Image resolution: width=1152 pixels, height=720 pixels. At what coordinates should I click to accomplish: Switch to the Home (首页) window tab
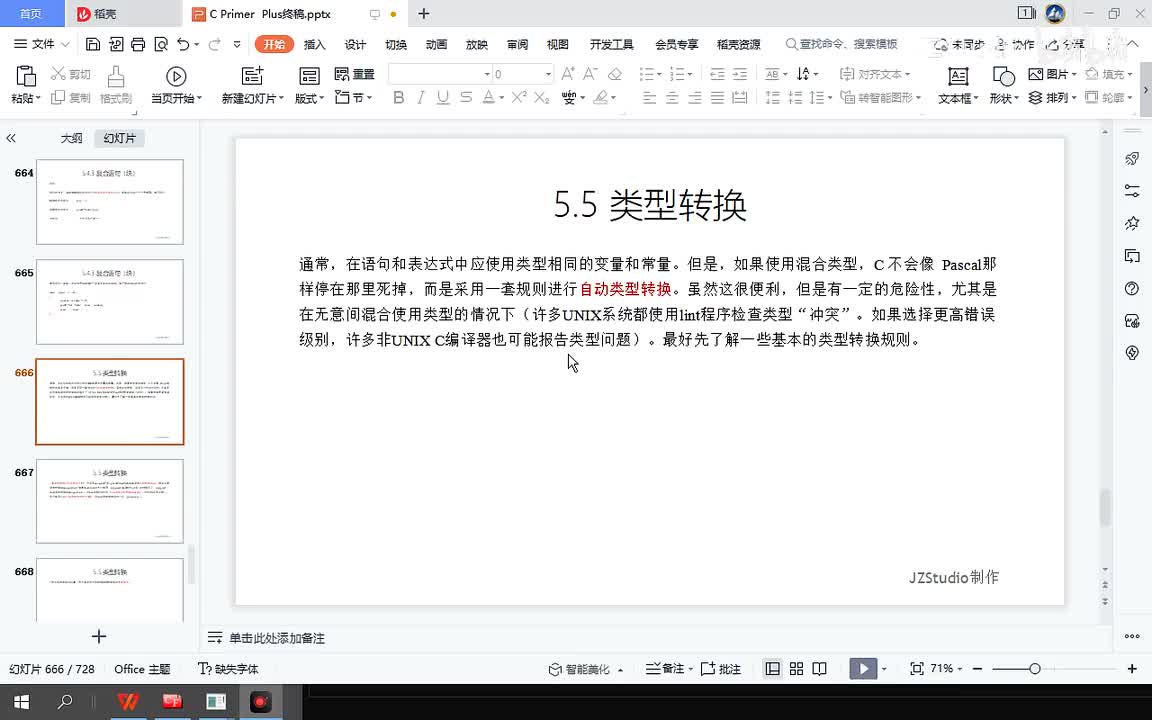coord(31,13)
